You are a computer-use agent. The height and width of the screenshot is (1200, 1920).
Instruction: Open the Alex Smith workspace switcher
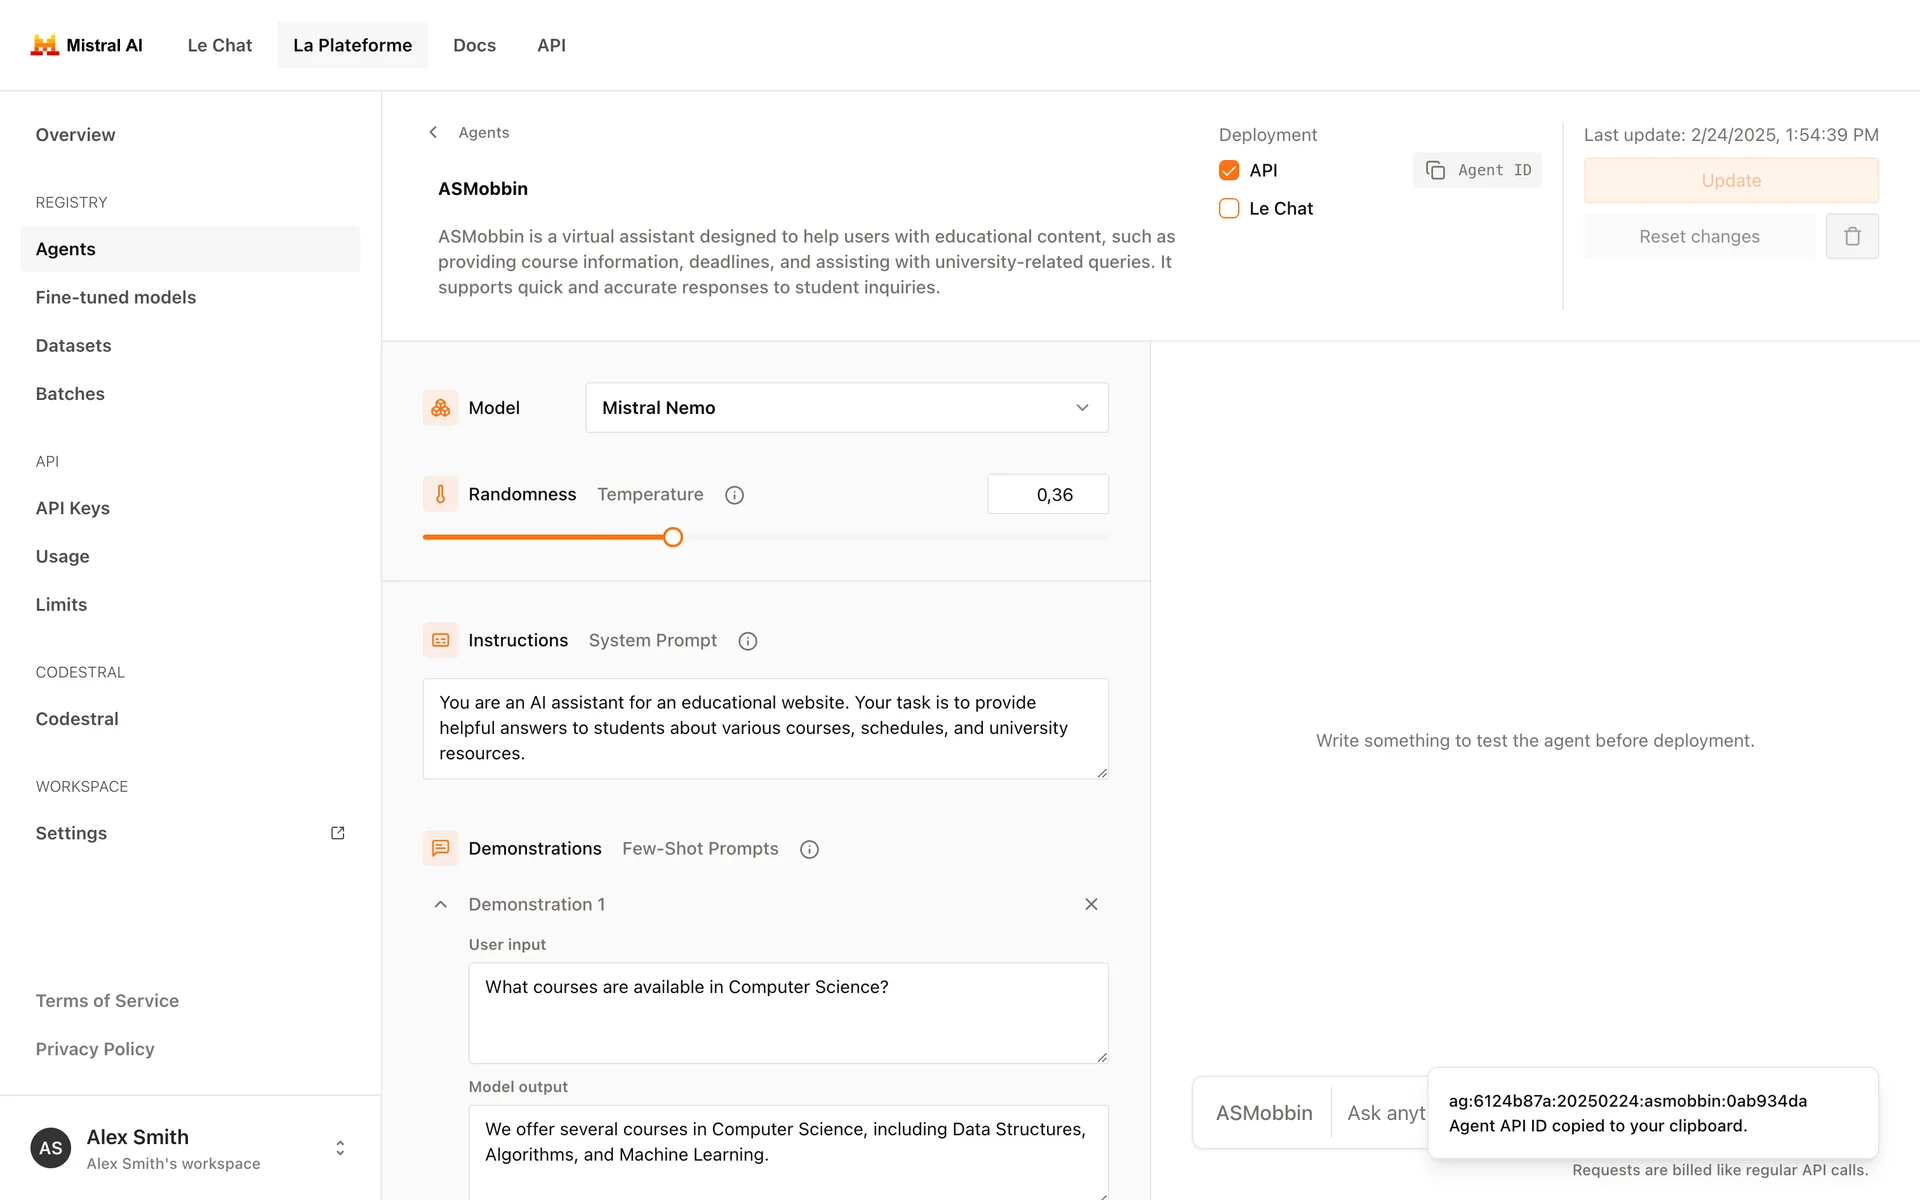(x=340, y=1148)
